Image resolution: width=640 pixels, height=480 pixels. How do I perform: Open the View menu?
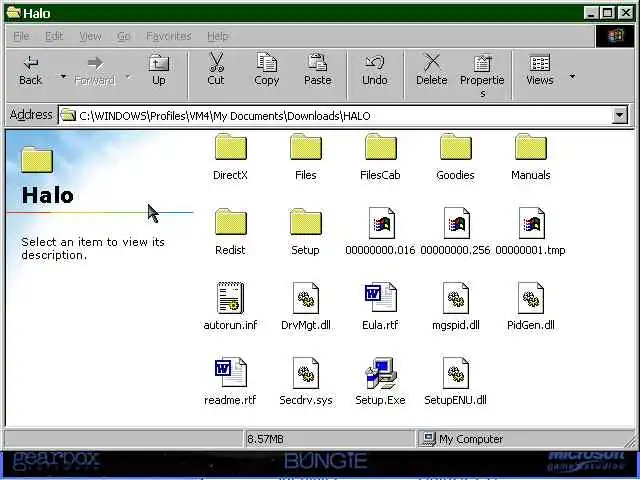click(x=90, y=36)
